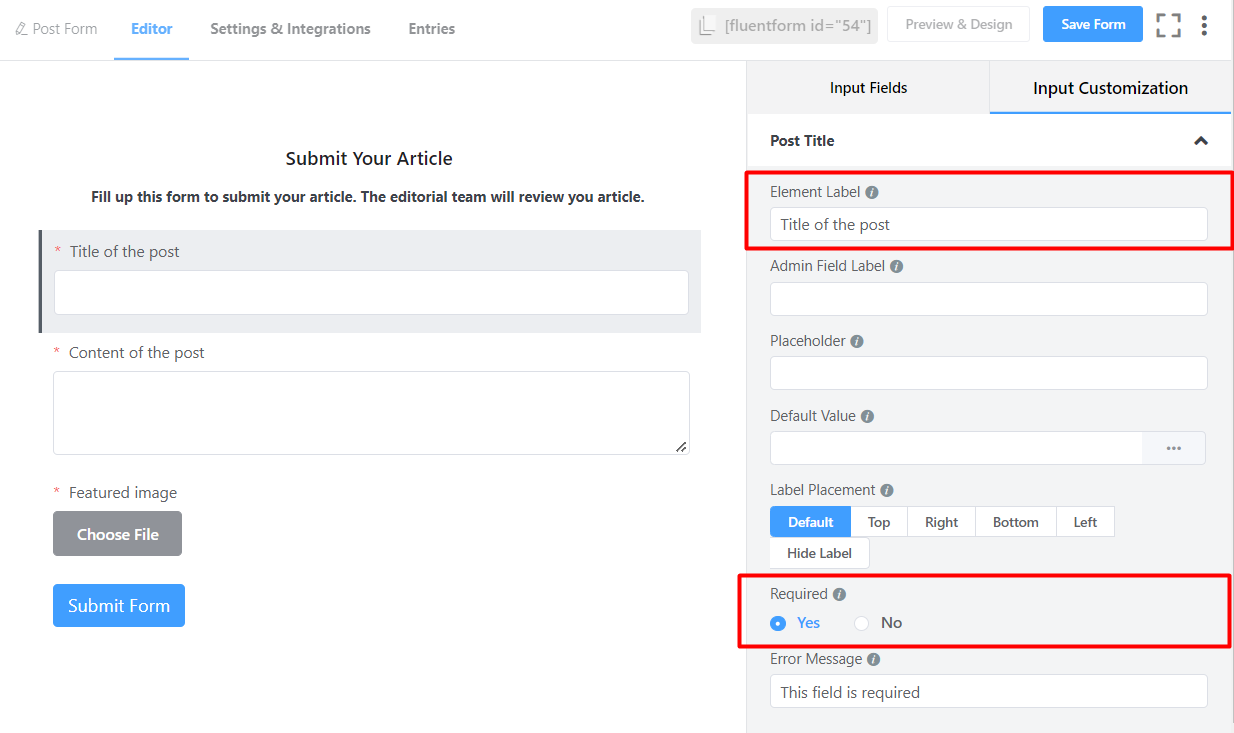
Task: Click the Submit Your Article heading
Action: click(369, 159)
